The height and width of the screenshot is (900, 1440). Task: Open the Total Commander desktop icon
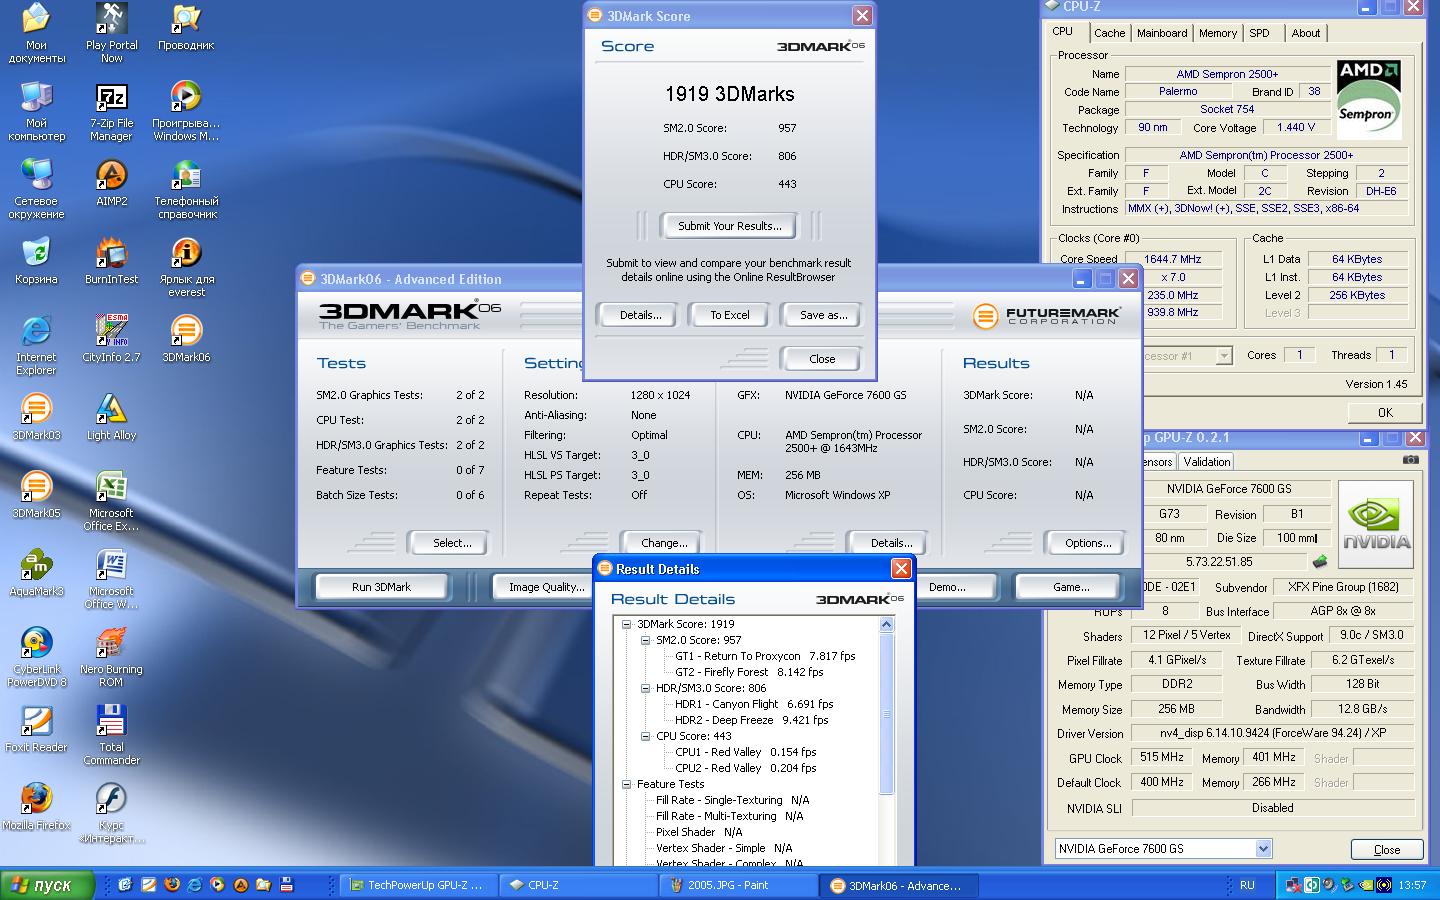(x=111, y=735)
